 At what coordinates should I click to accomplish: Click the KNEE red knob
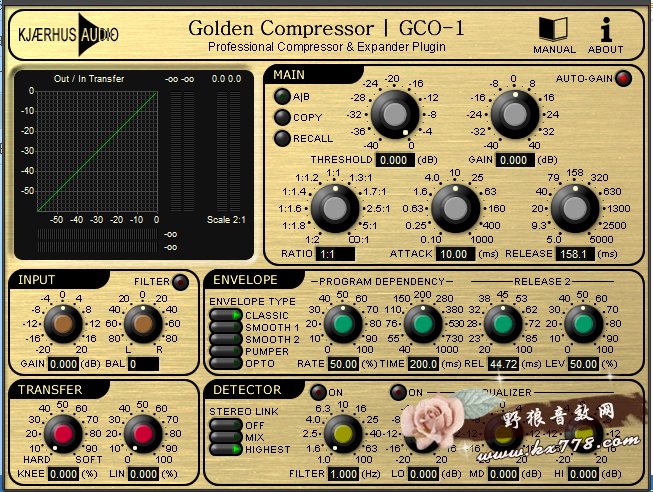(63, 434)
